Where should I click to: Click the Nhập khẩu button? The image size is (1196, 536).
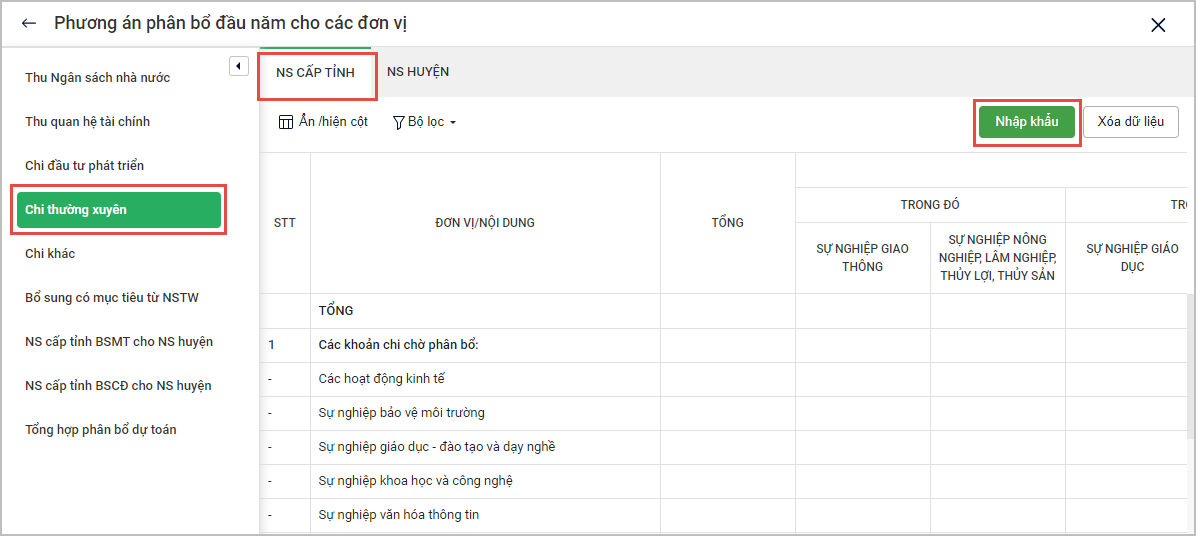(x=1026, y=122)
